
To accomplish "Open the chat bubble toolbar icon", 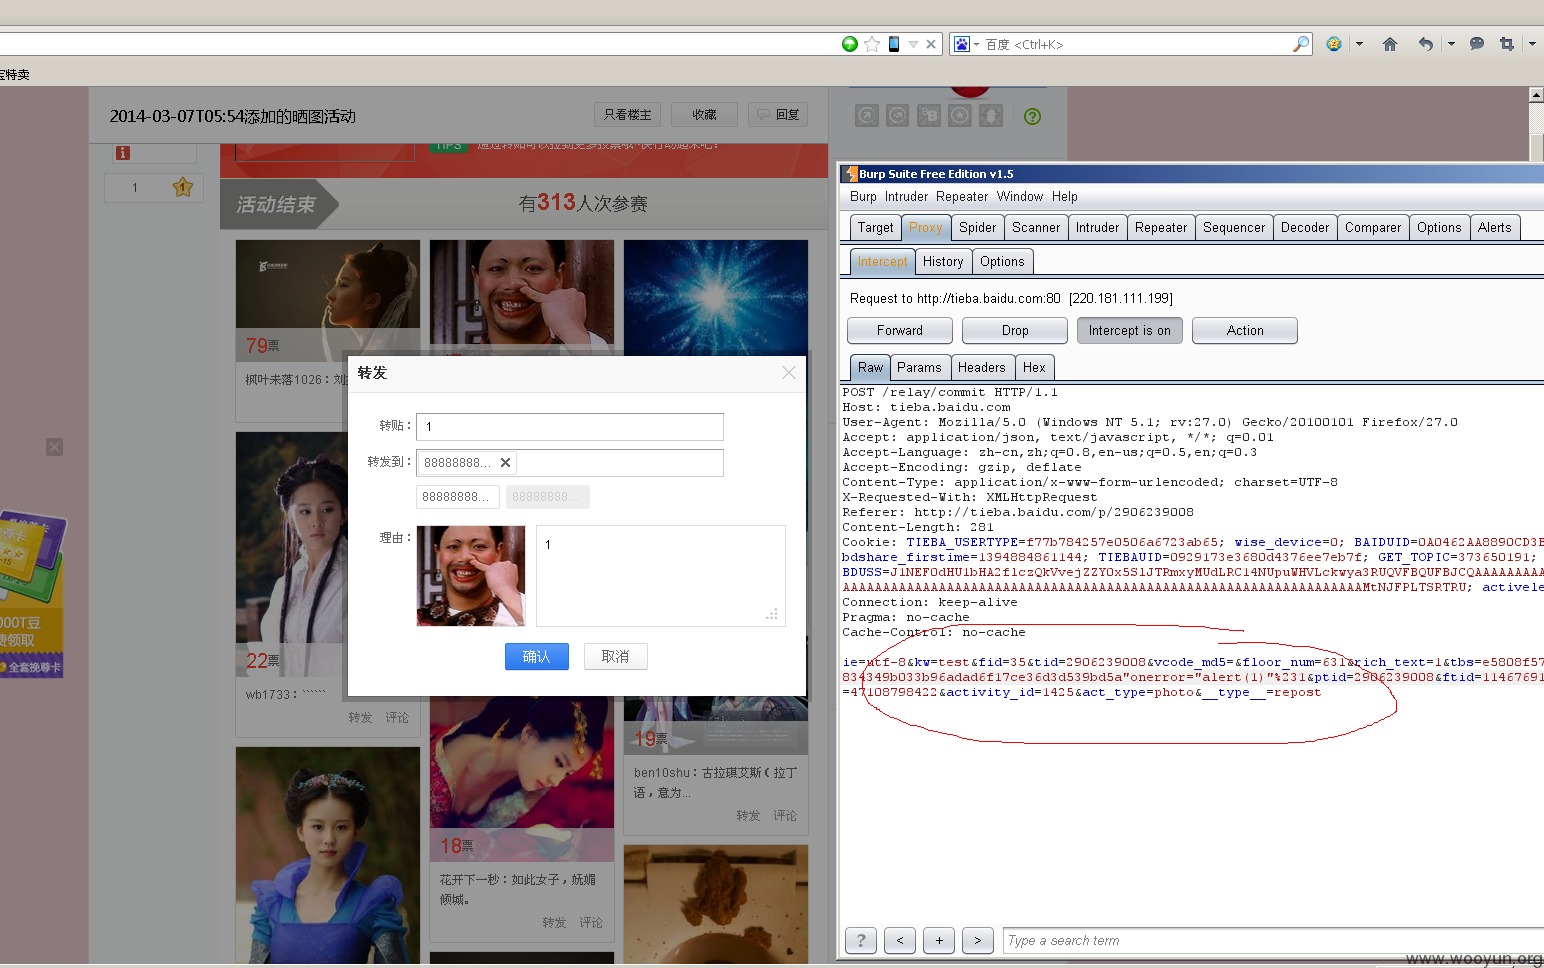I will click(1477, 44).
